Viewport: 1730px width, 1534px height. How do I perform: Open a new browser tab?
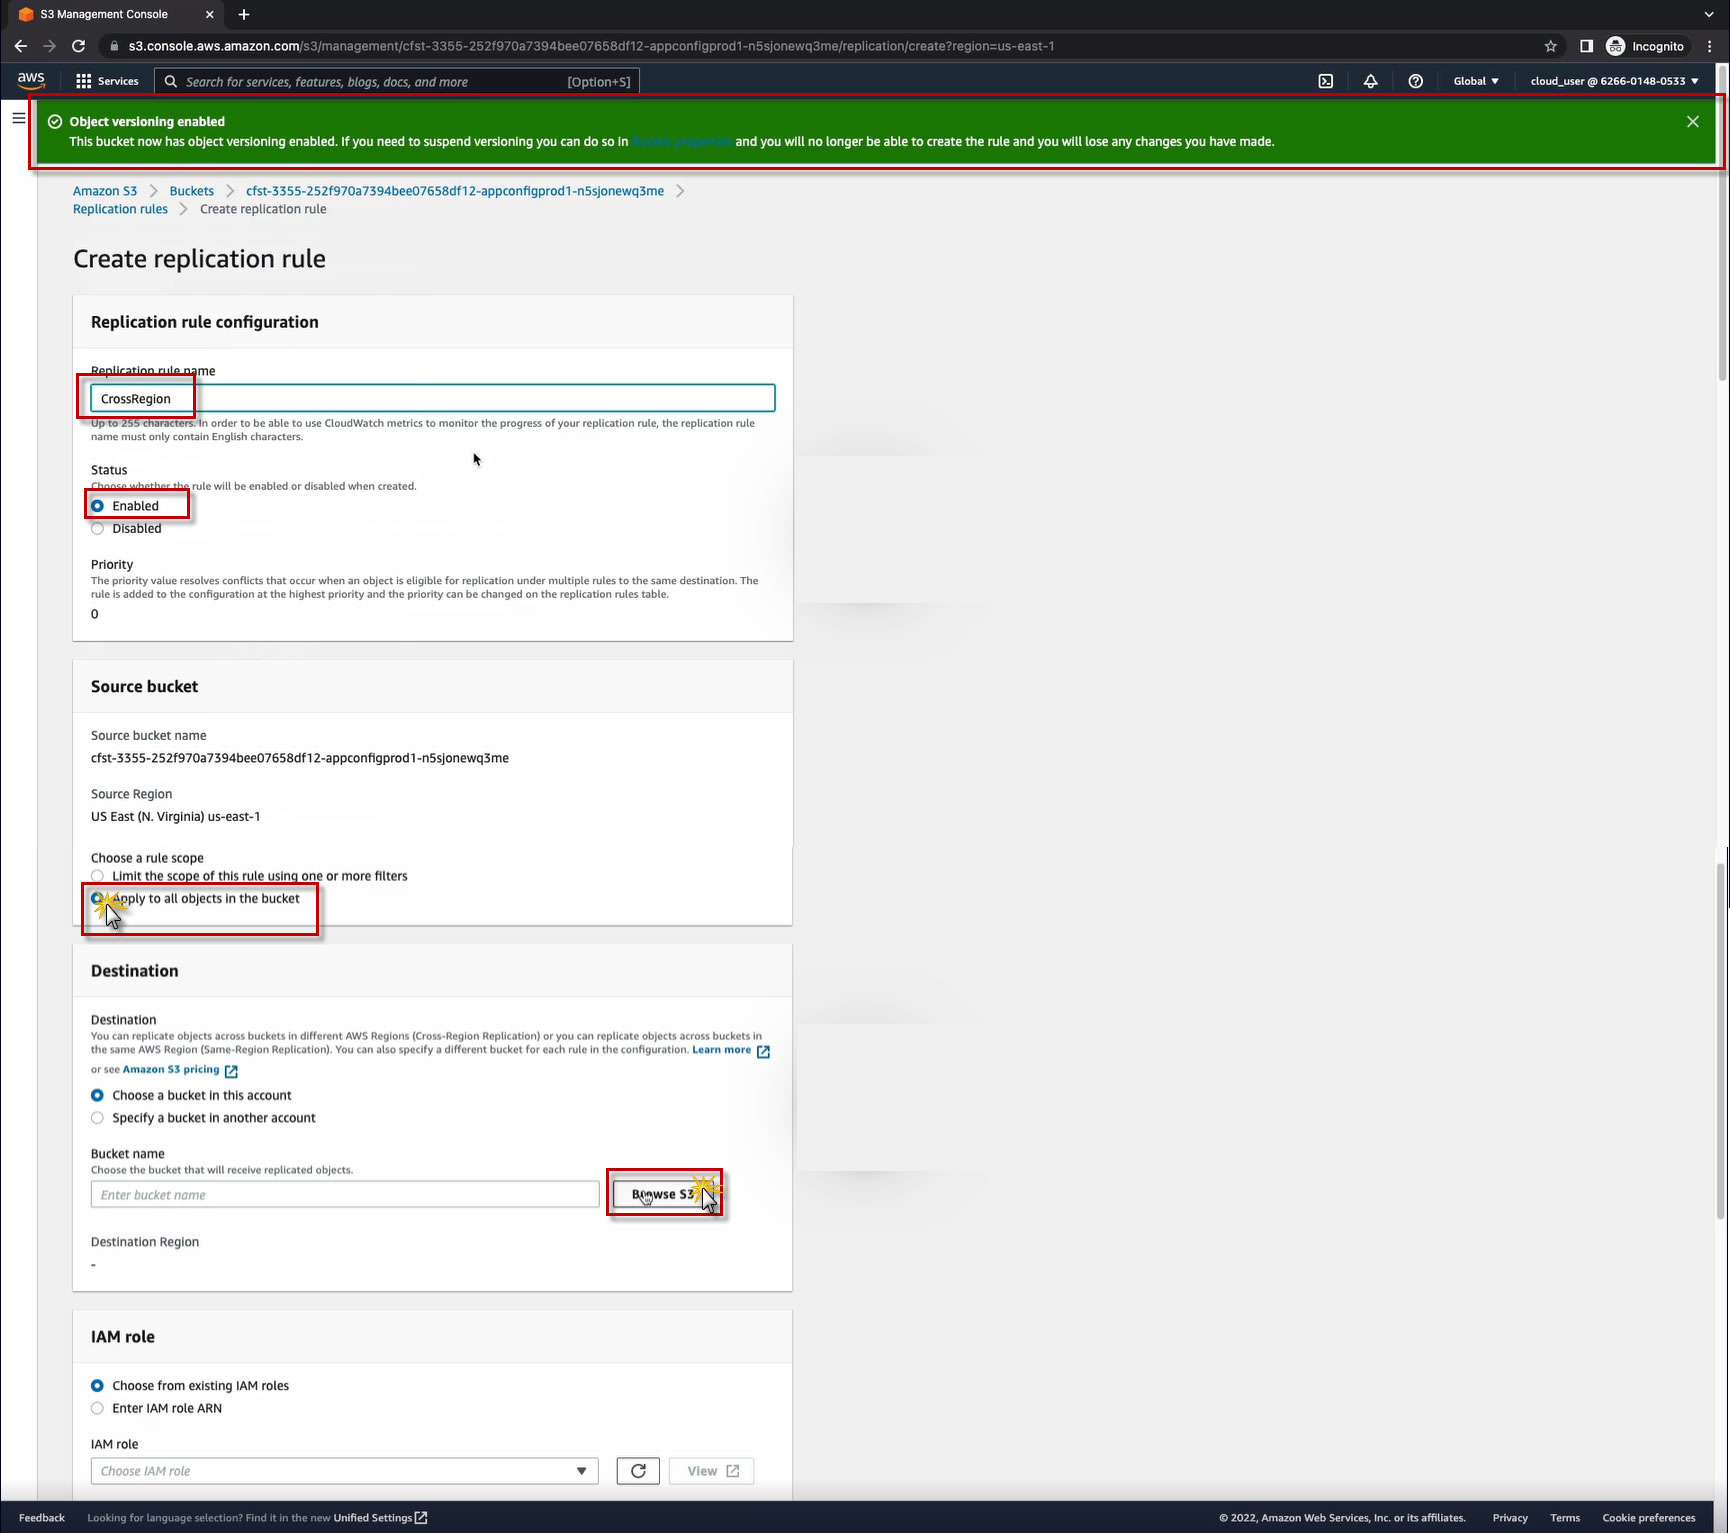[x=244, y=14]
